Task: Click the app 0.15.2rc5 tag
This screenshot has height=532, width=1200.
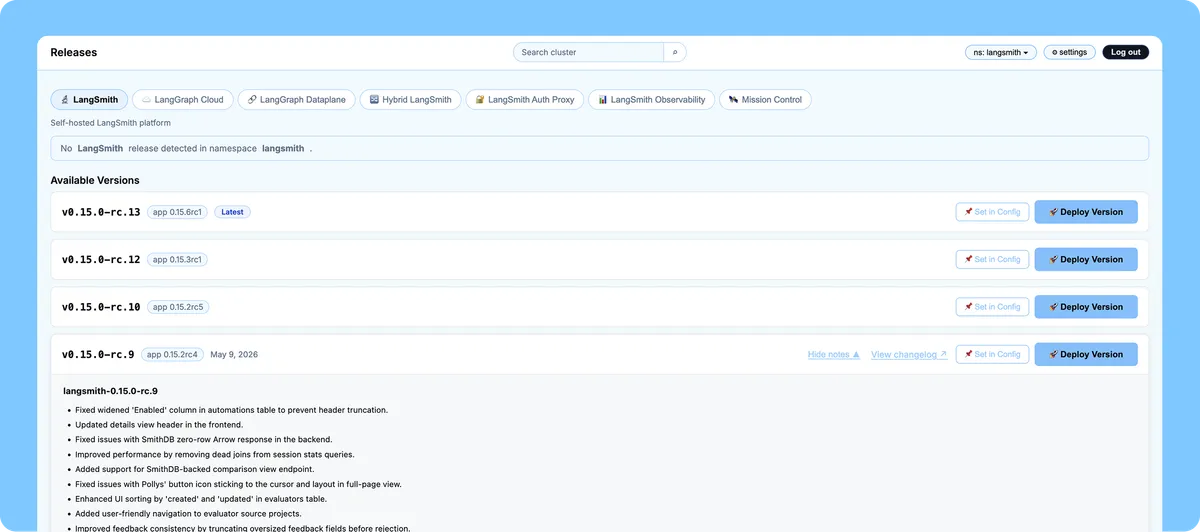Action: [x=178, y=307]
